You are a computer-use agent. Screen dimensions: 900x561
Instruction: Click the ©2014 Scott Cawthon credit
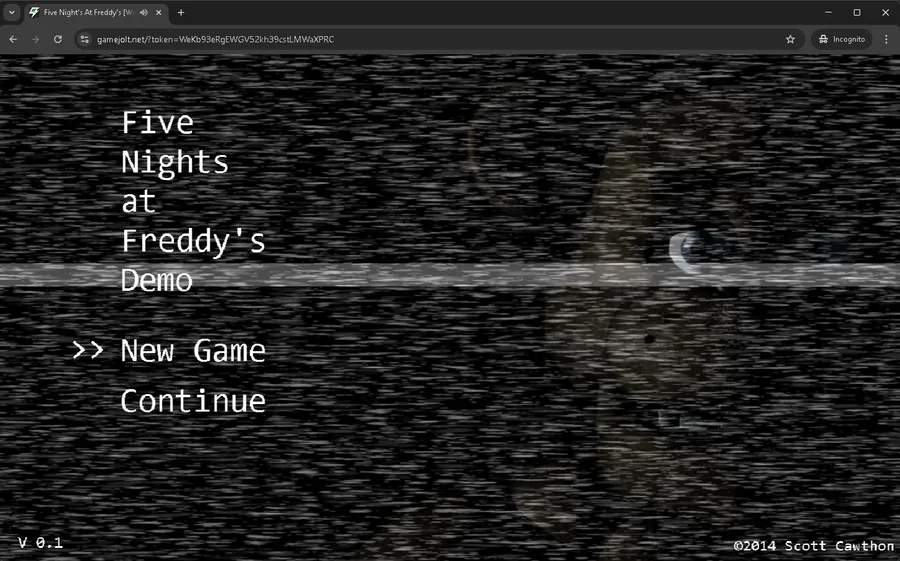pos(814,545)
